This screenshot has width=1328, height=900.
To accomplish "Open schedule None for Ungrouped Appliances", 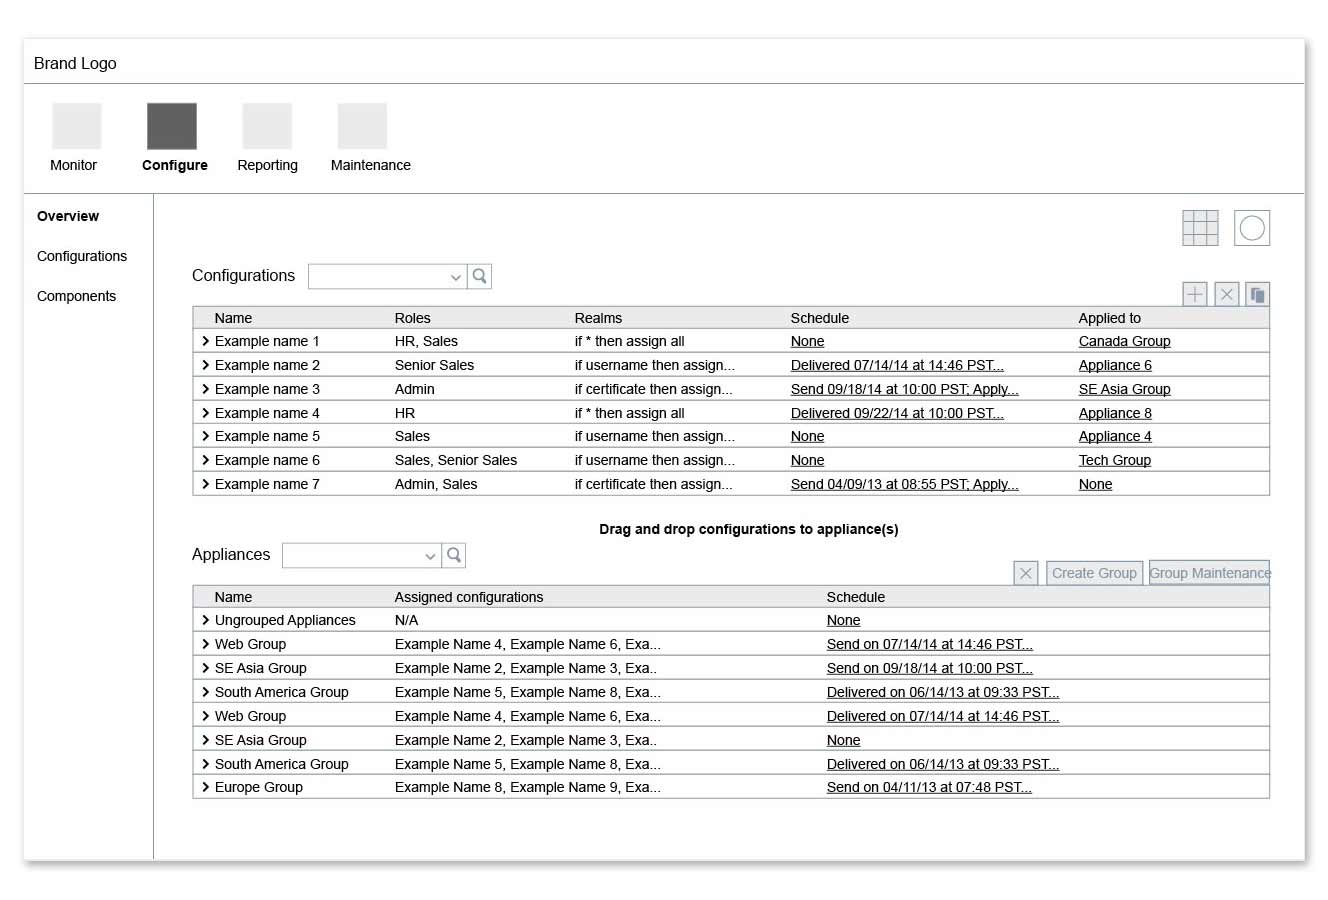I will [843, 620].
